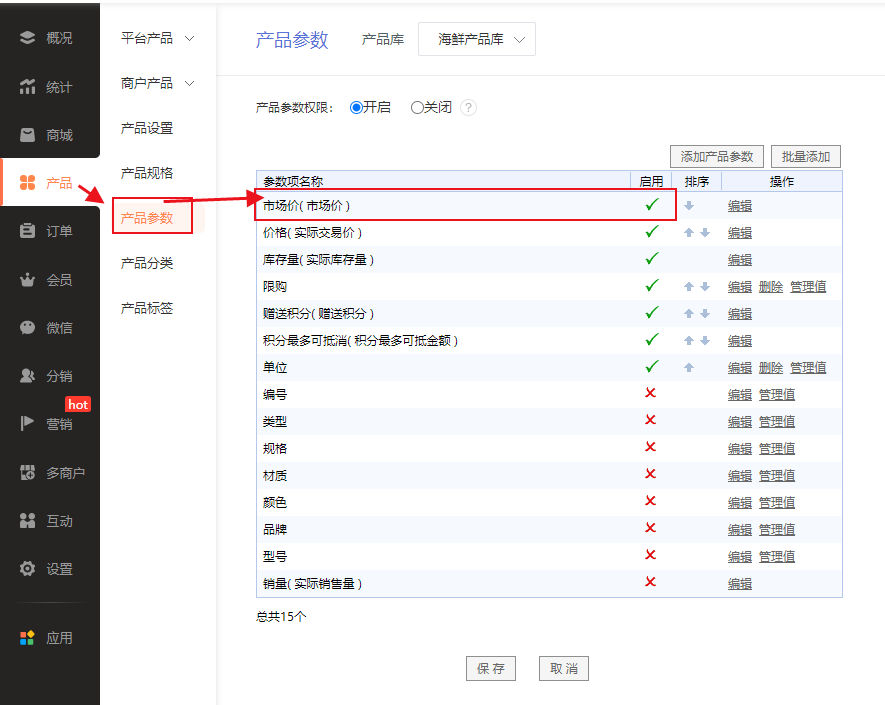Screen dimensions: 885x705
Task: Click the 保存 save button
Action: pyautogui.click(x=490, y=668)
